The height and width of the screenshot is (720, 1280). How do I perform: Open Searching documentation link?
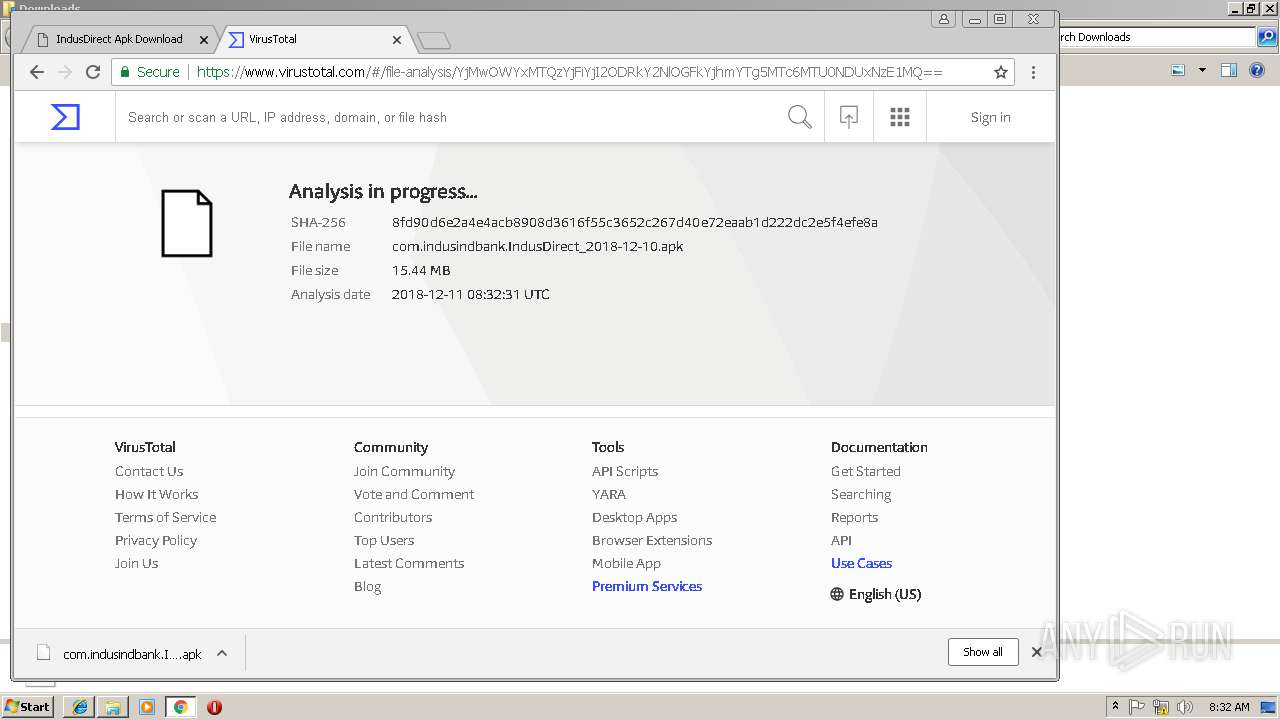click(x=861, y=494)
